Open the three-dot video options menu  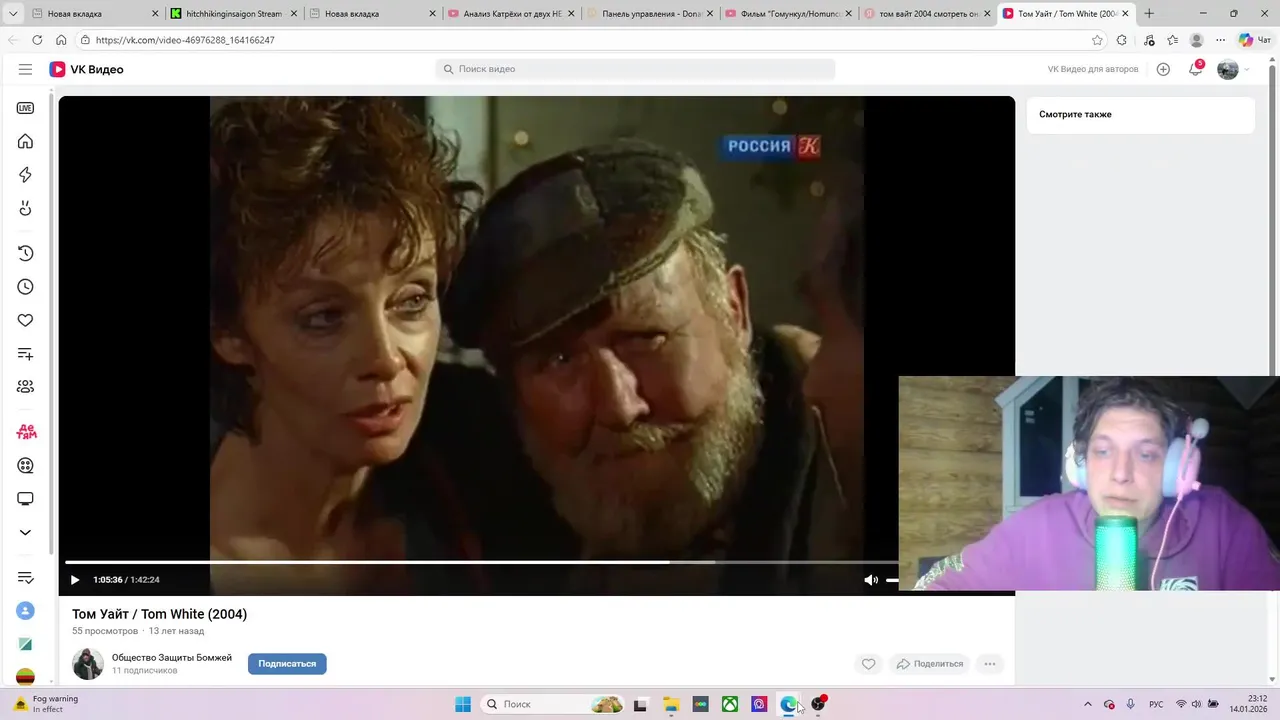pos(990,664)
